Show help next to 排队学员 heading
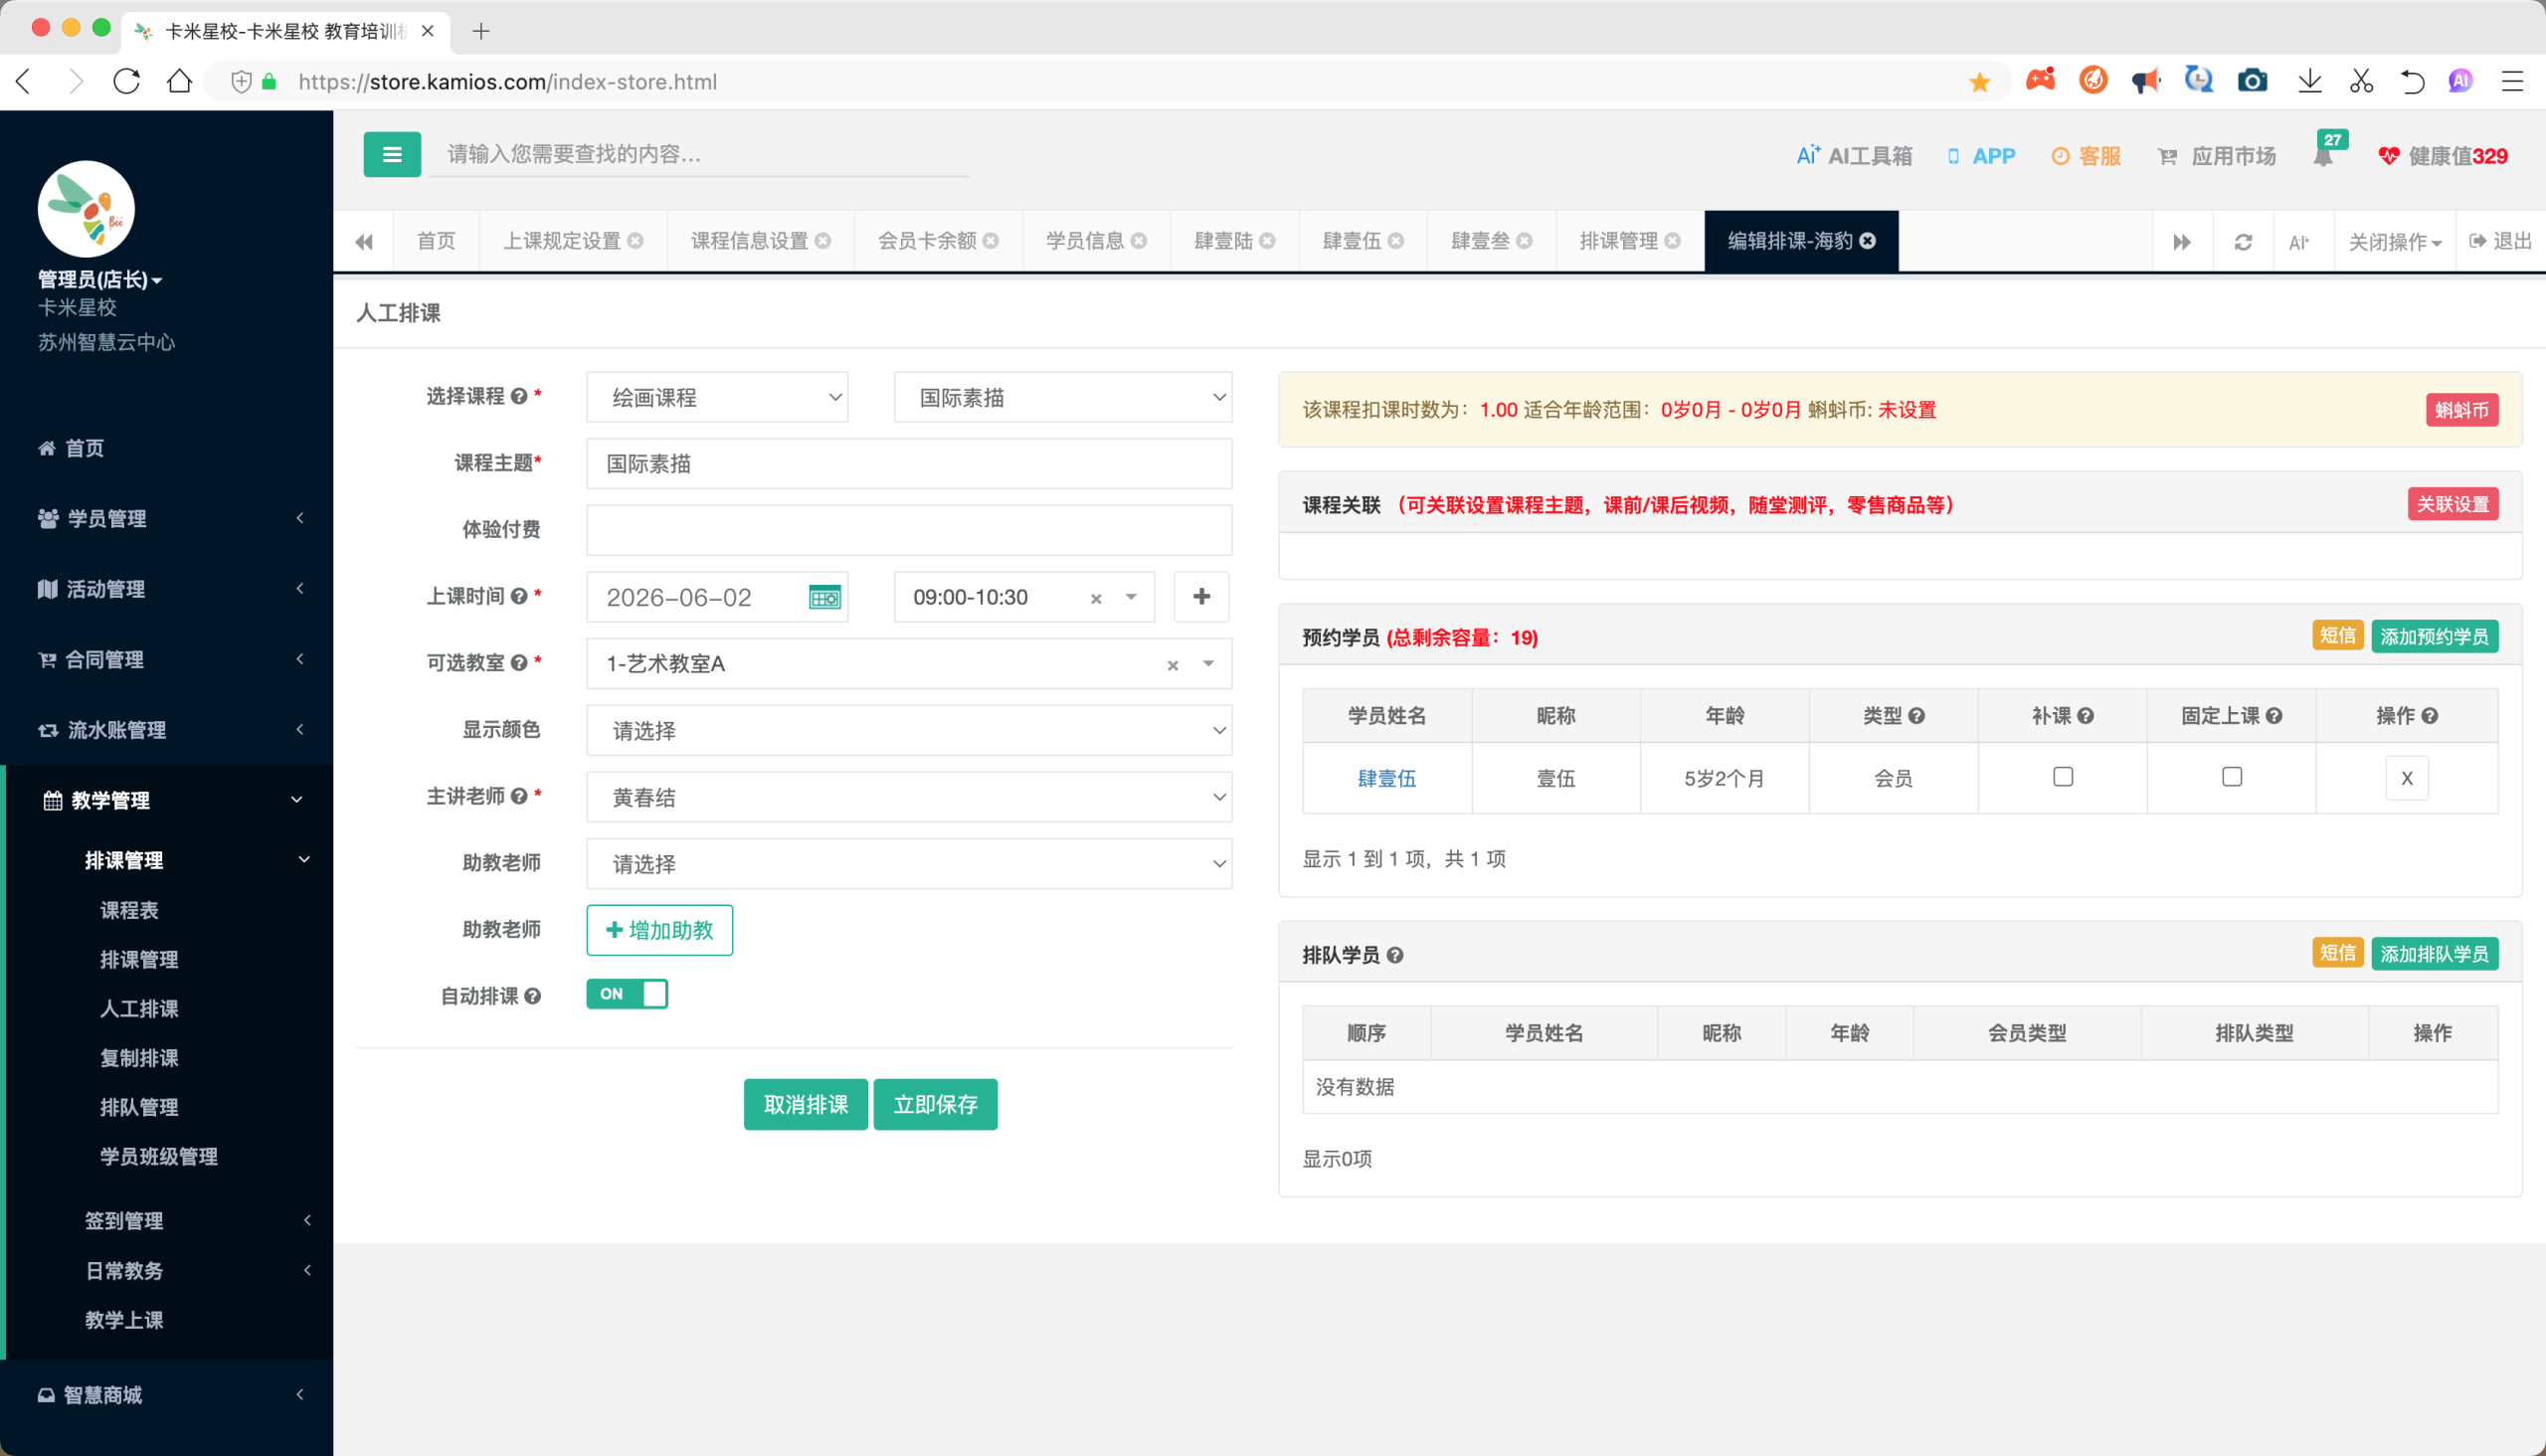Viewport: 2546px width, 1456px height. tap(1395, 956)
